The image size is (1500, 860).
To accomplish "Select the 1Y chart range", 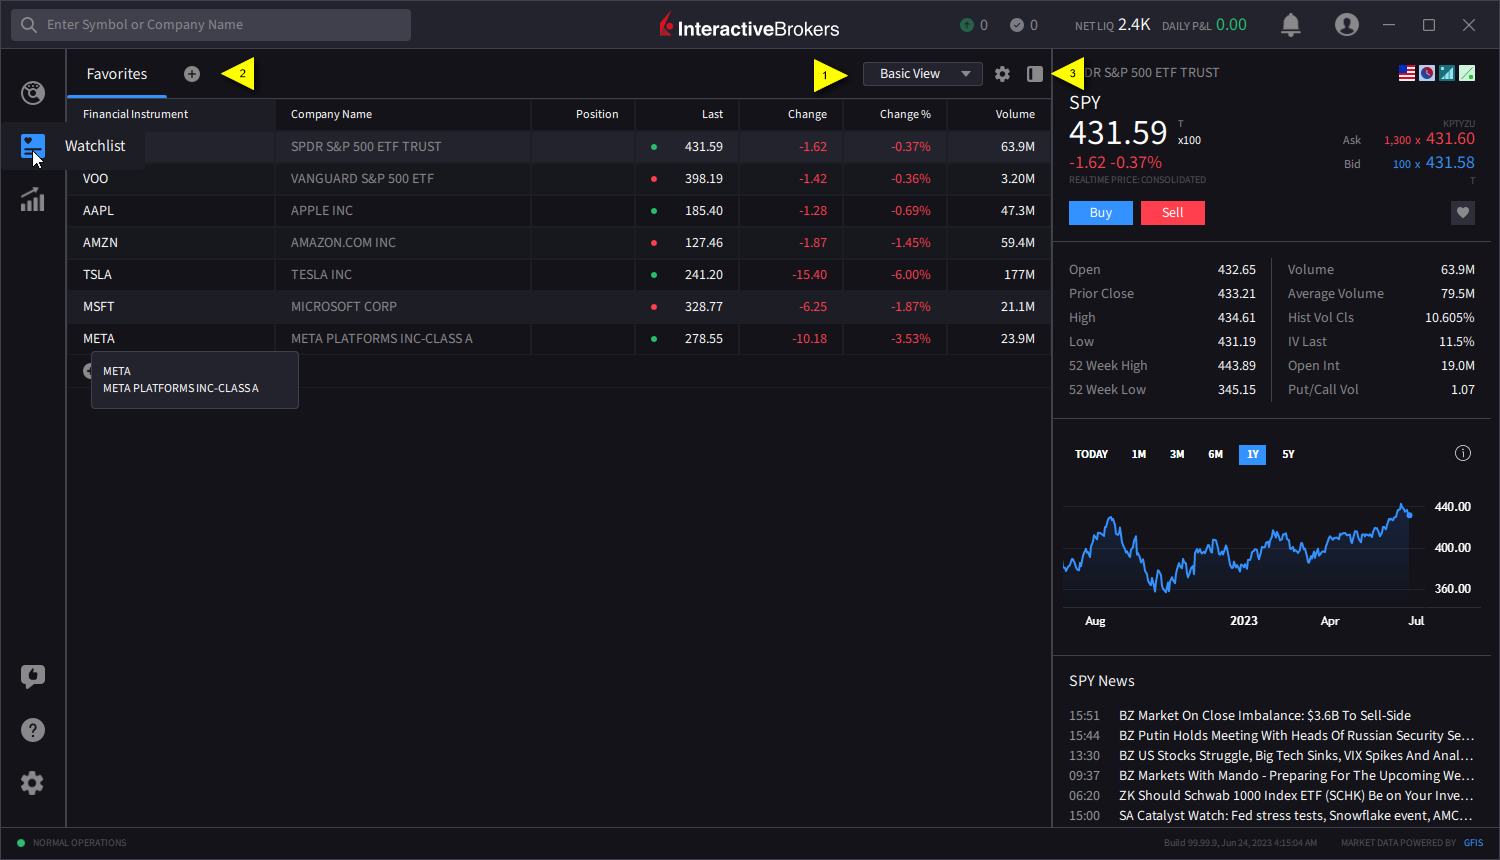I will [1253, 454].
